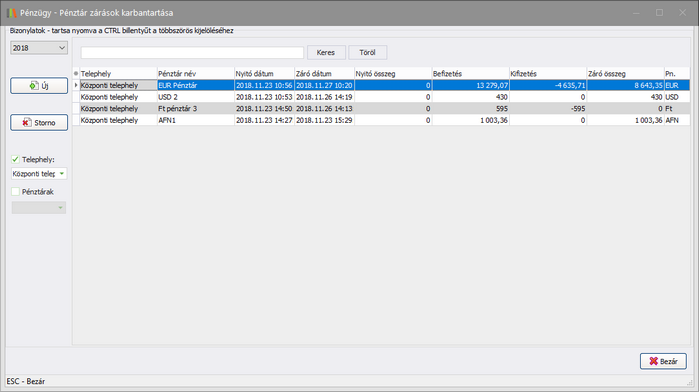The width and height of the screenshot is (699, 392).
Task: Sort by Telephely column header
Action: 118,74
